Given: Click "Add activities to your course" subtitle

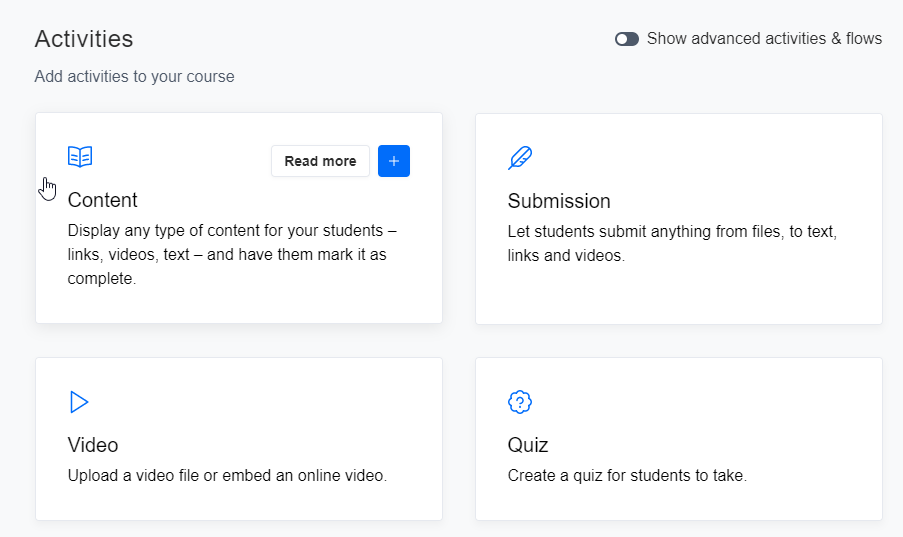Looking at the screenshot, I should [x=135, y=77].
